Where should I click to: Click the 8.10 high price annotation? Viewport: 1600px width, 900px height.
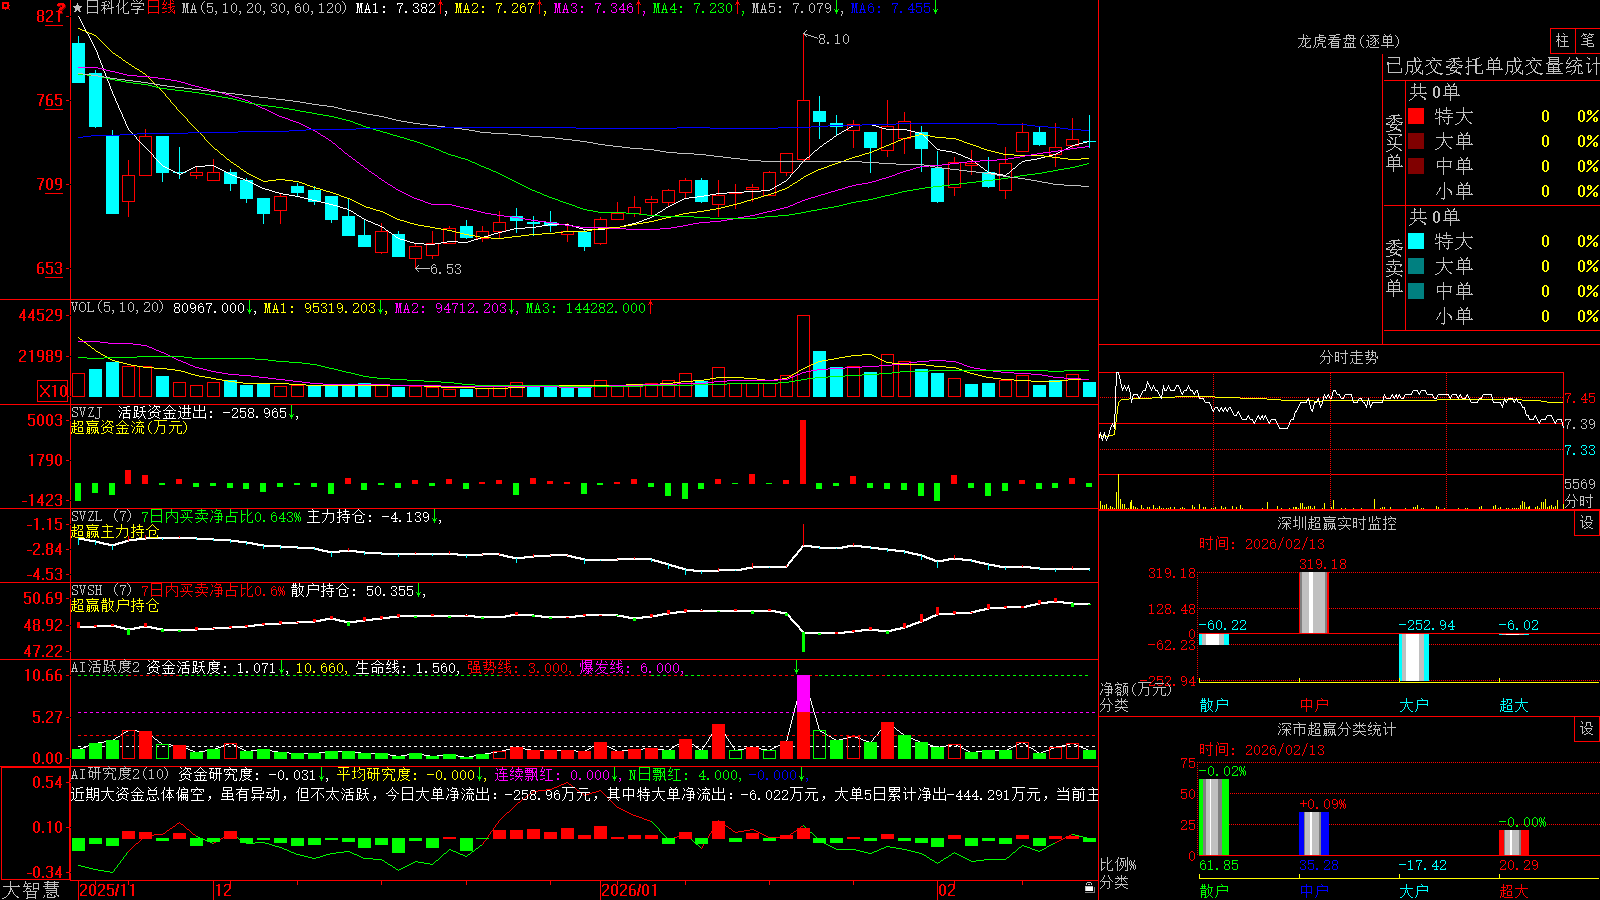(833, 39)
